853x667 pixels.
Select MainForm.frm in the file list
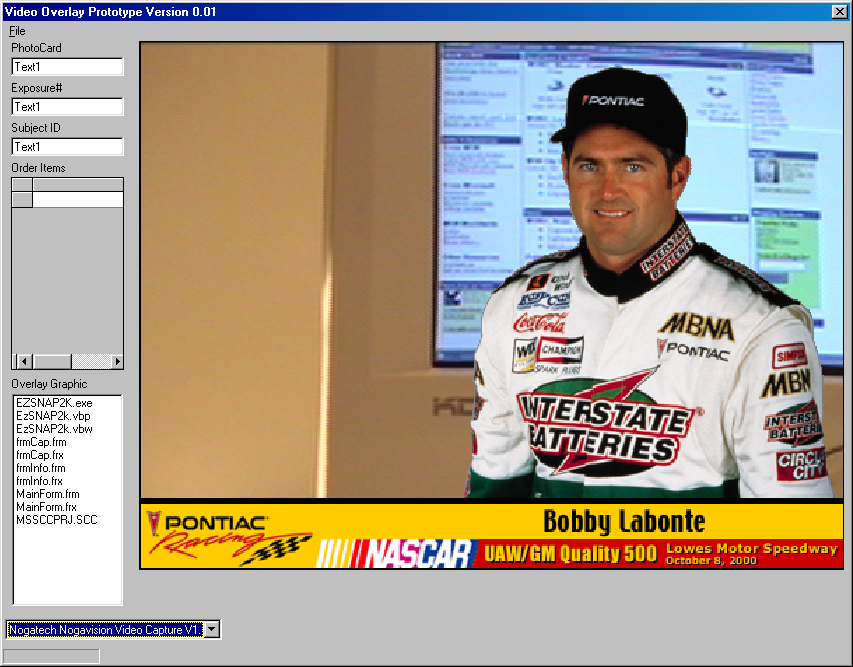pyautogui.click(x=48, y=495)
